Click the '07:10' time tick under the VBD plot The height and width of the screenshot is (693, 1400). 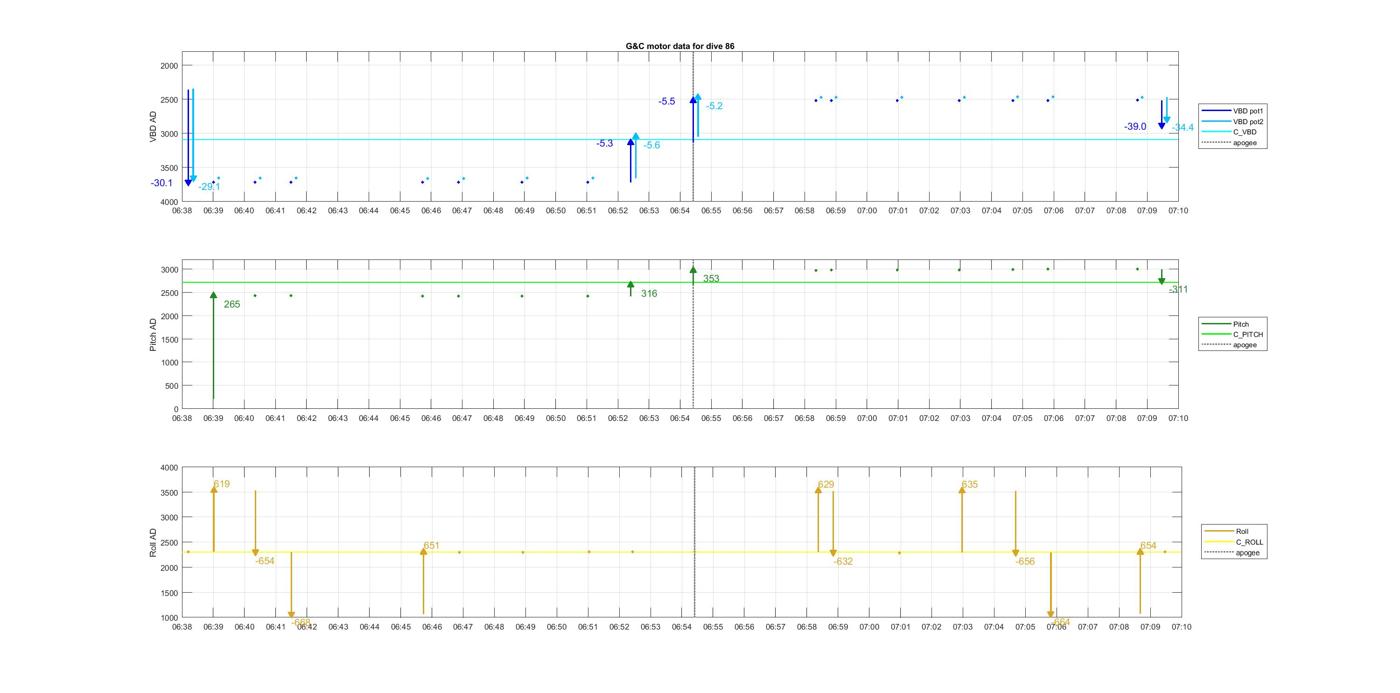click(x=1178, y=211)
